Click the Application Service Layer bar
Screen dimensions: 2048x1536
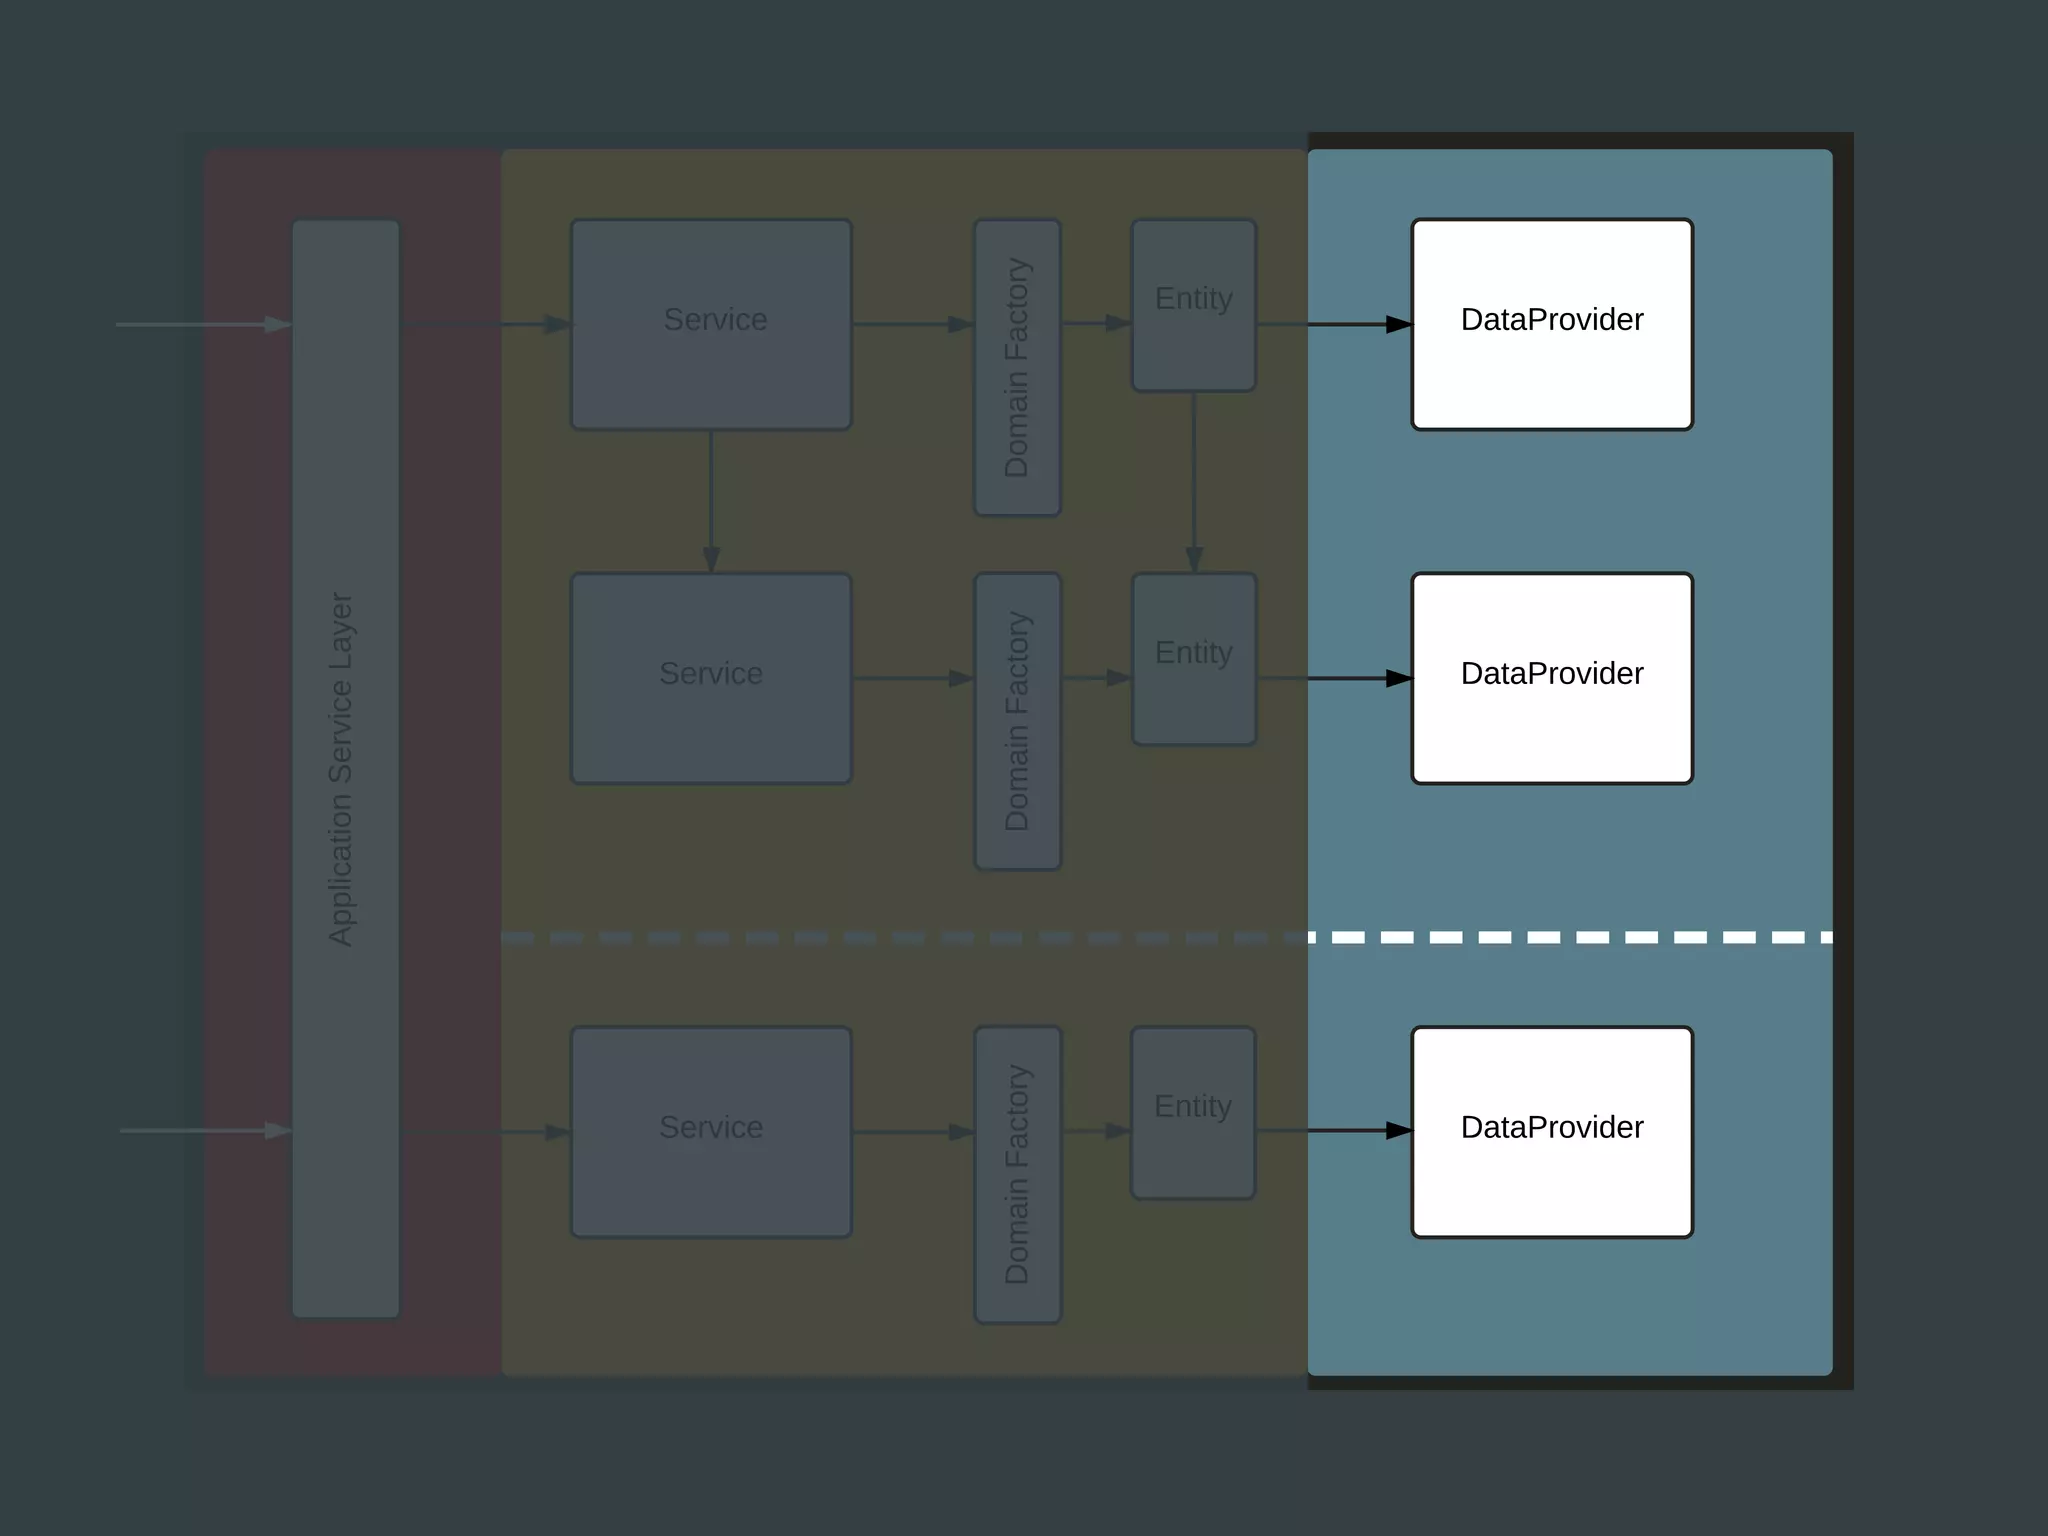tap(346, 768)
